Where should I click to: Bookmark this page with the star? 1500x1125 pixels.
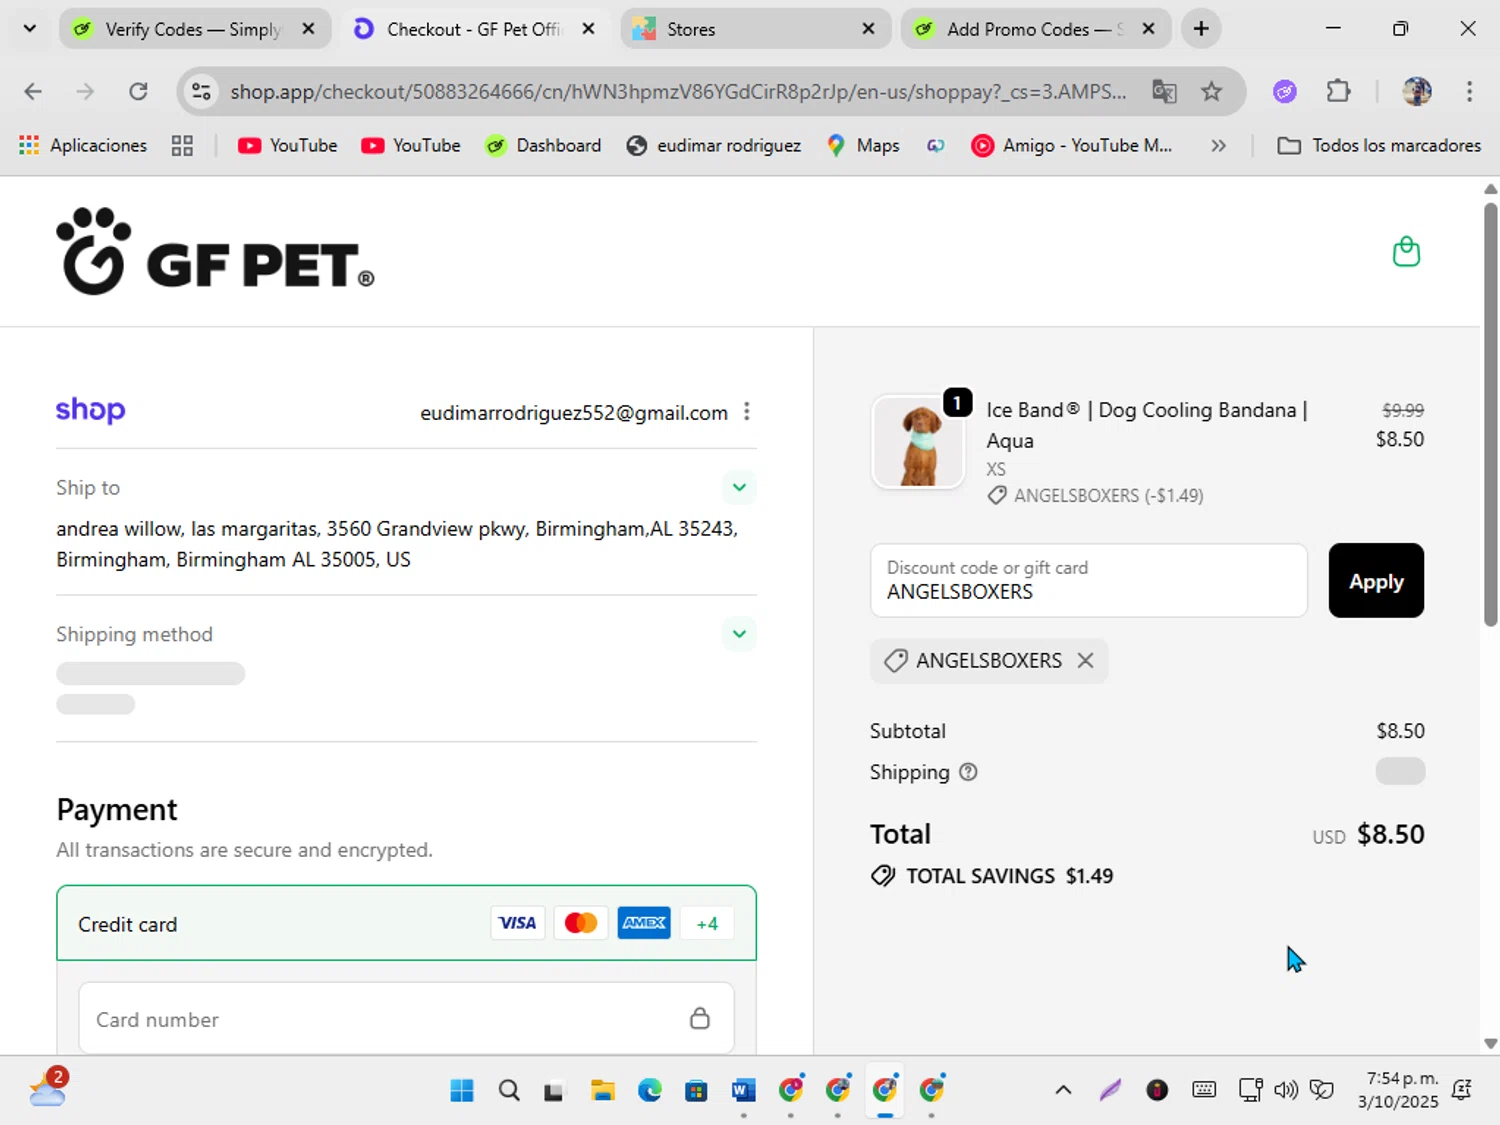pyautogui.click(x=1211, y=92)
